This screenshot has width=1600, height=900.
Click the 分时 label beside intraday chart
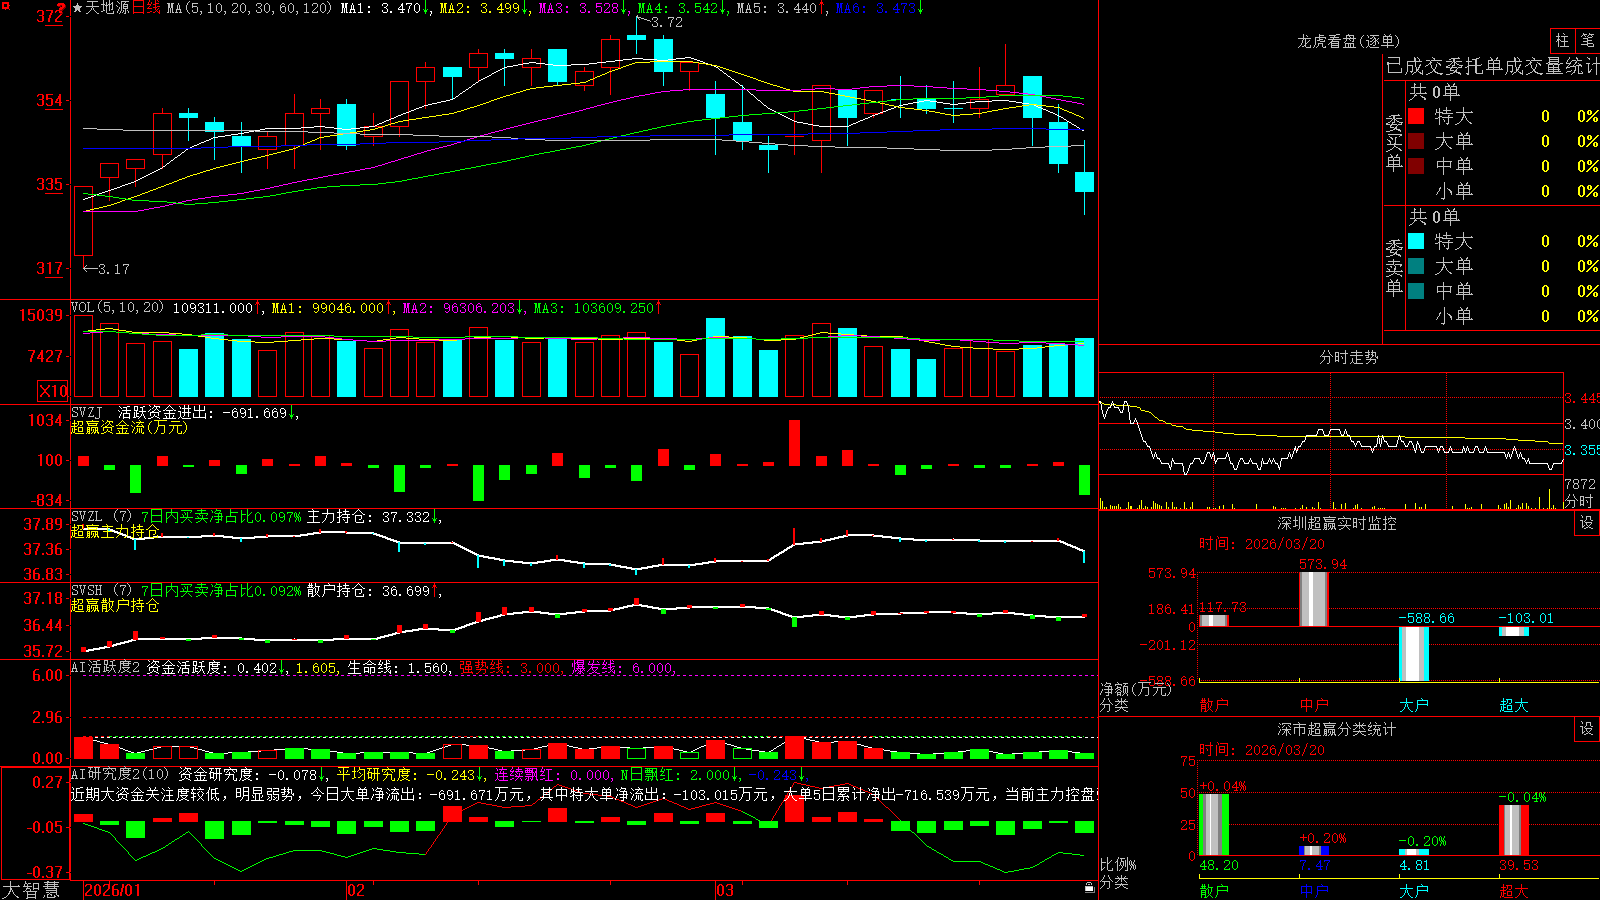click(1579, 501)
